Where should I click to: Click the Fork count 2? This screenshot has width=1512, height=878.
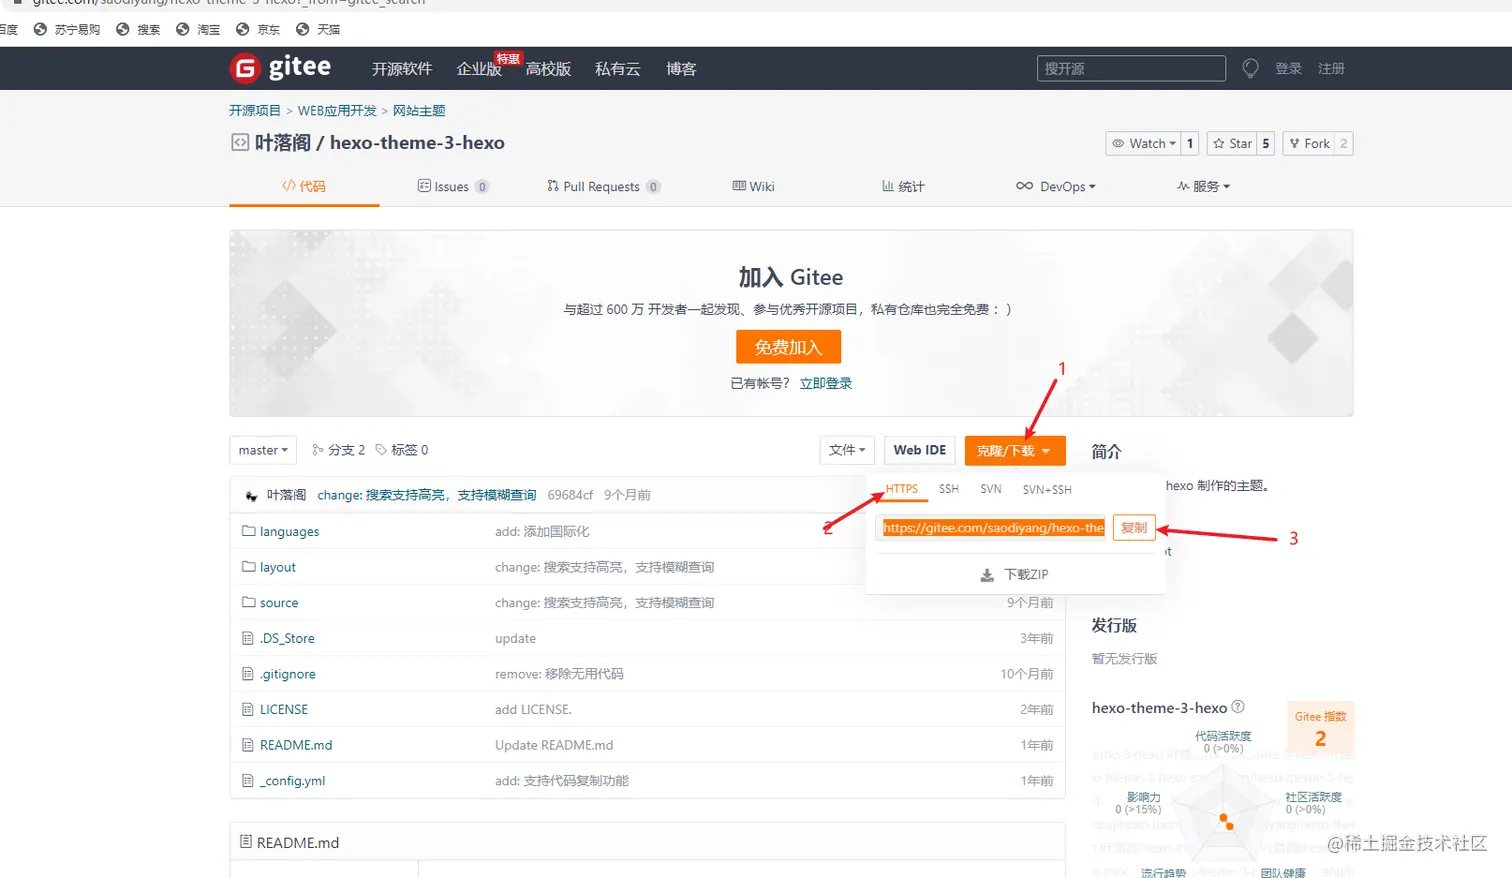(x=1344, y=143)
